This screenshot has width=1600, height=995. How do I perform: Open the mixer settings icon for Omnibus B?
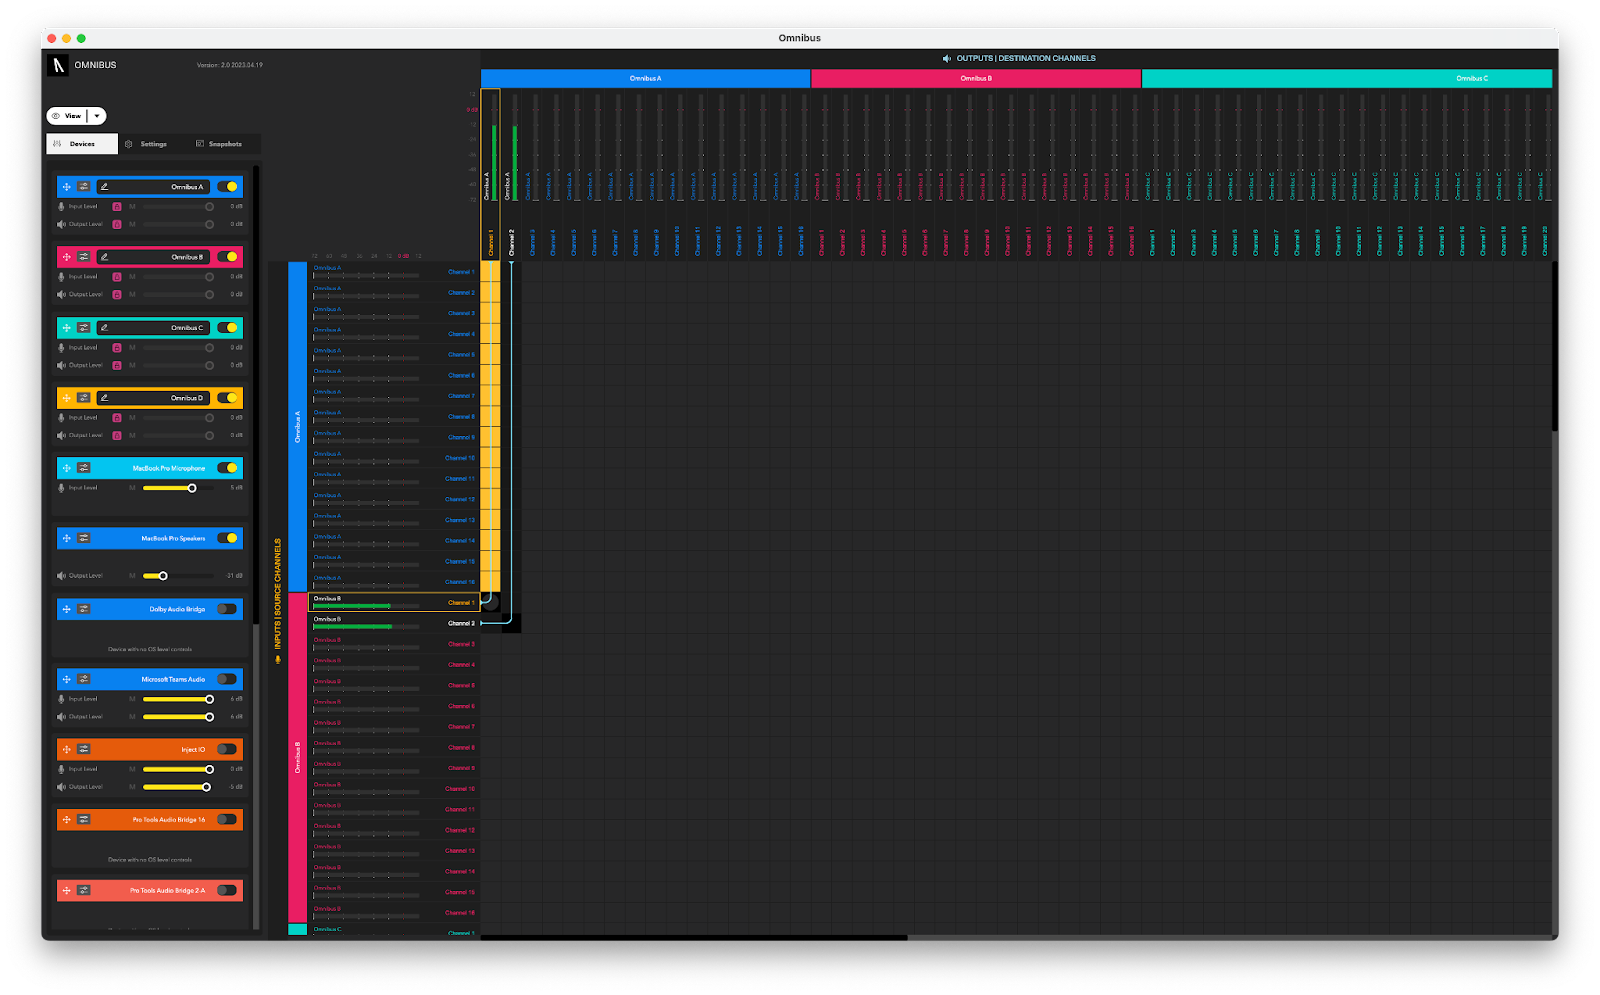pyautogui.click(x=84, y=257)
